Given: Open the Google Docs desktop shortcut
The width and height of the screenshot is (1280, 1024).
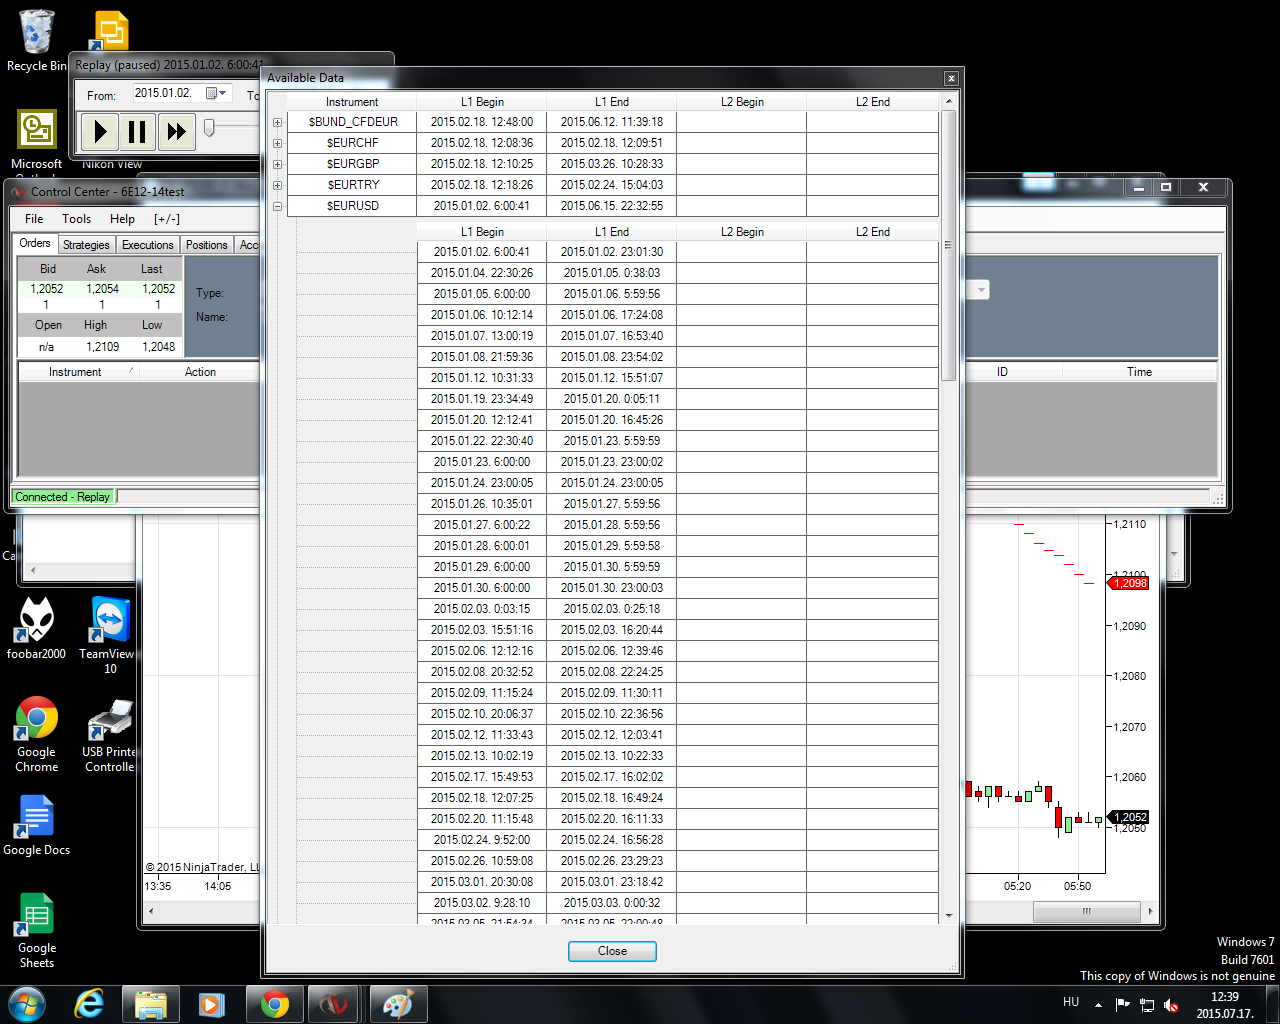Looking at the screenshot, I should (x=36, y=825).
